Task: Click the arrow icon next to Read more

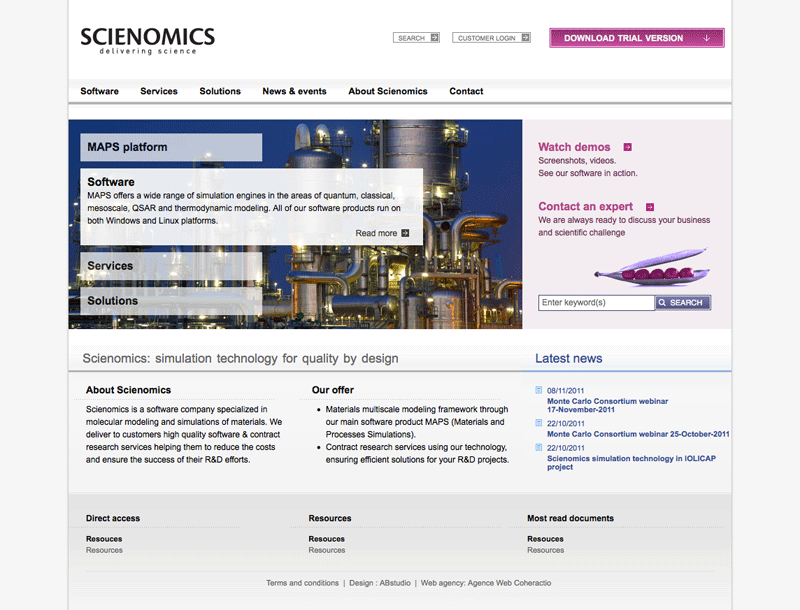Action: click(405, 233)
